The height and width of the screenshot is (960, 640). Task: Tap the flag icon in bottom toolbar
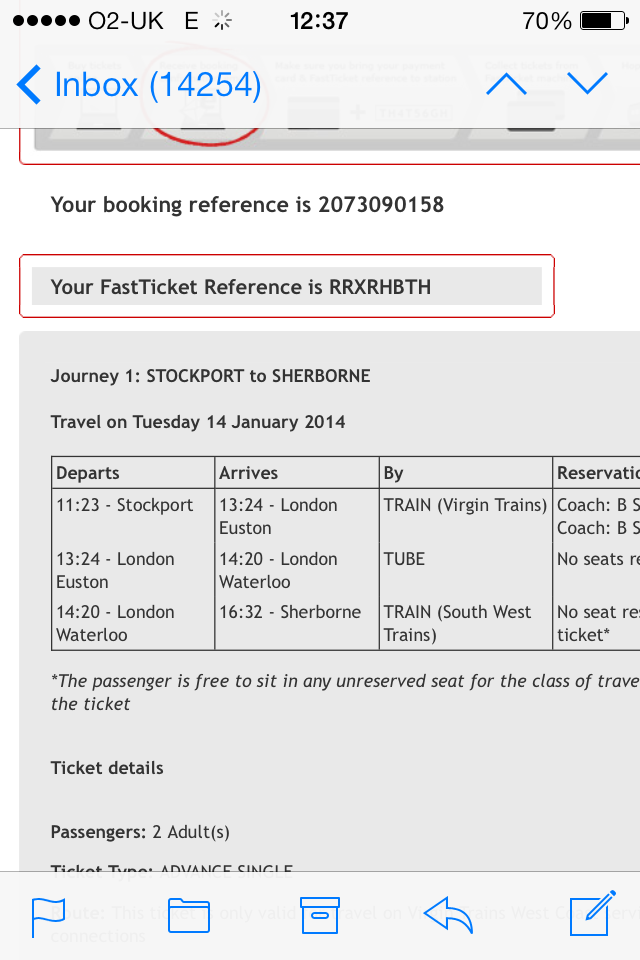[x=48, y=915]
